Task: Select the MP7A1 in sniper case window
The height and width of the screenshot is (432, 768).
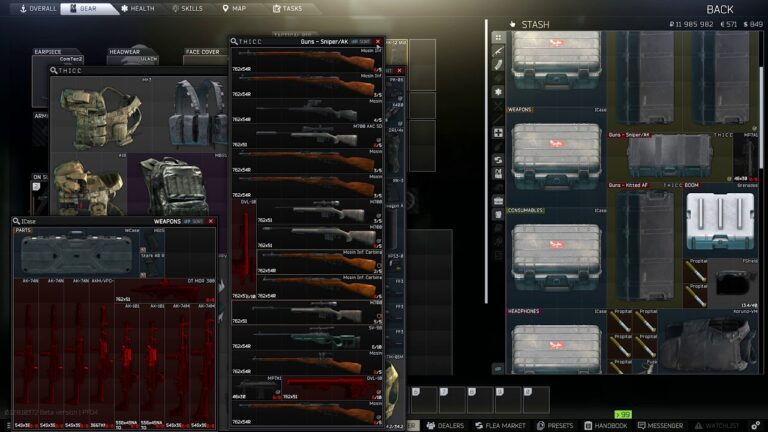Action: point(257,388)
